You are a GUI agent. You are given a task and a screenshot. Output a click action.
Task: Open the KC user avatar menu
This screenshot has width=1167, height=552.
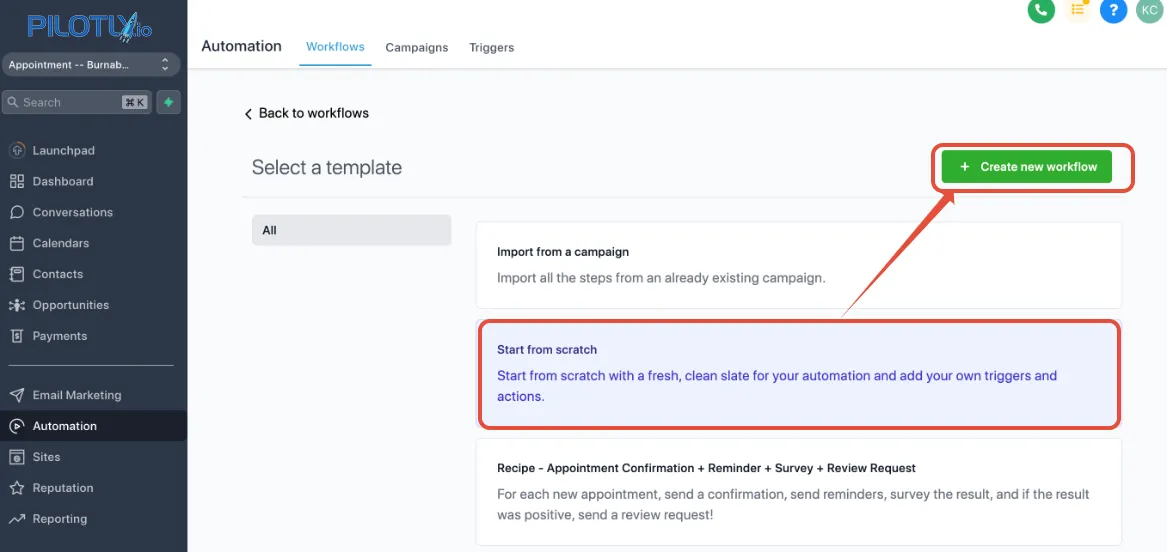tap(1149, 10)
